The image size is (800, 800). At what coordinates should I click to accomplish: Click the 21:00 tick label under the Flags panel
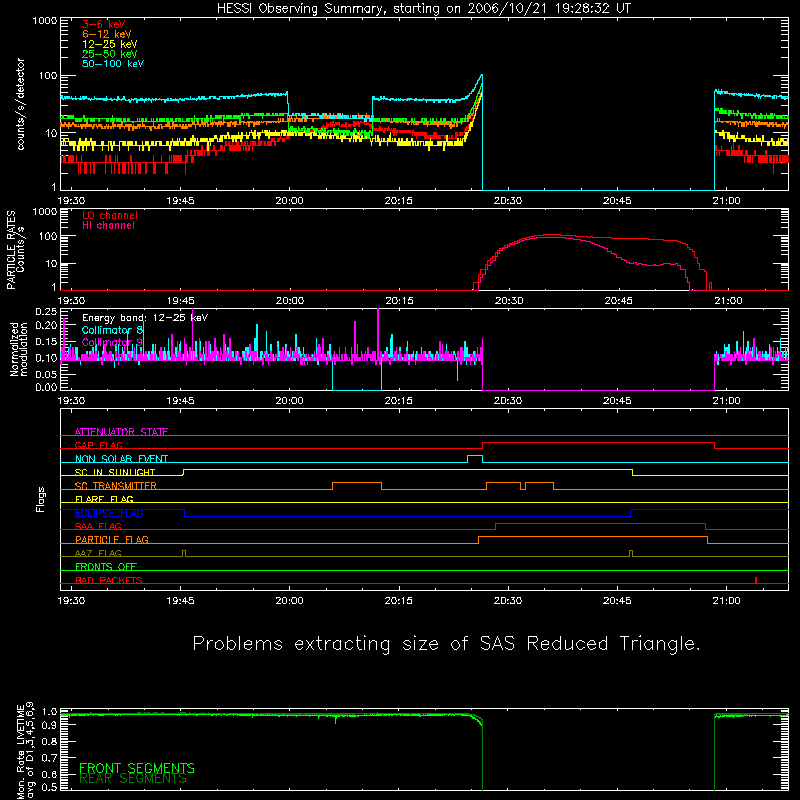(727, 601)
